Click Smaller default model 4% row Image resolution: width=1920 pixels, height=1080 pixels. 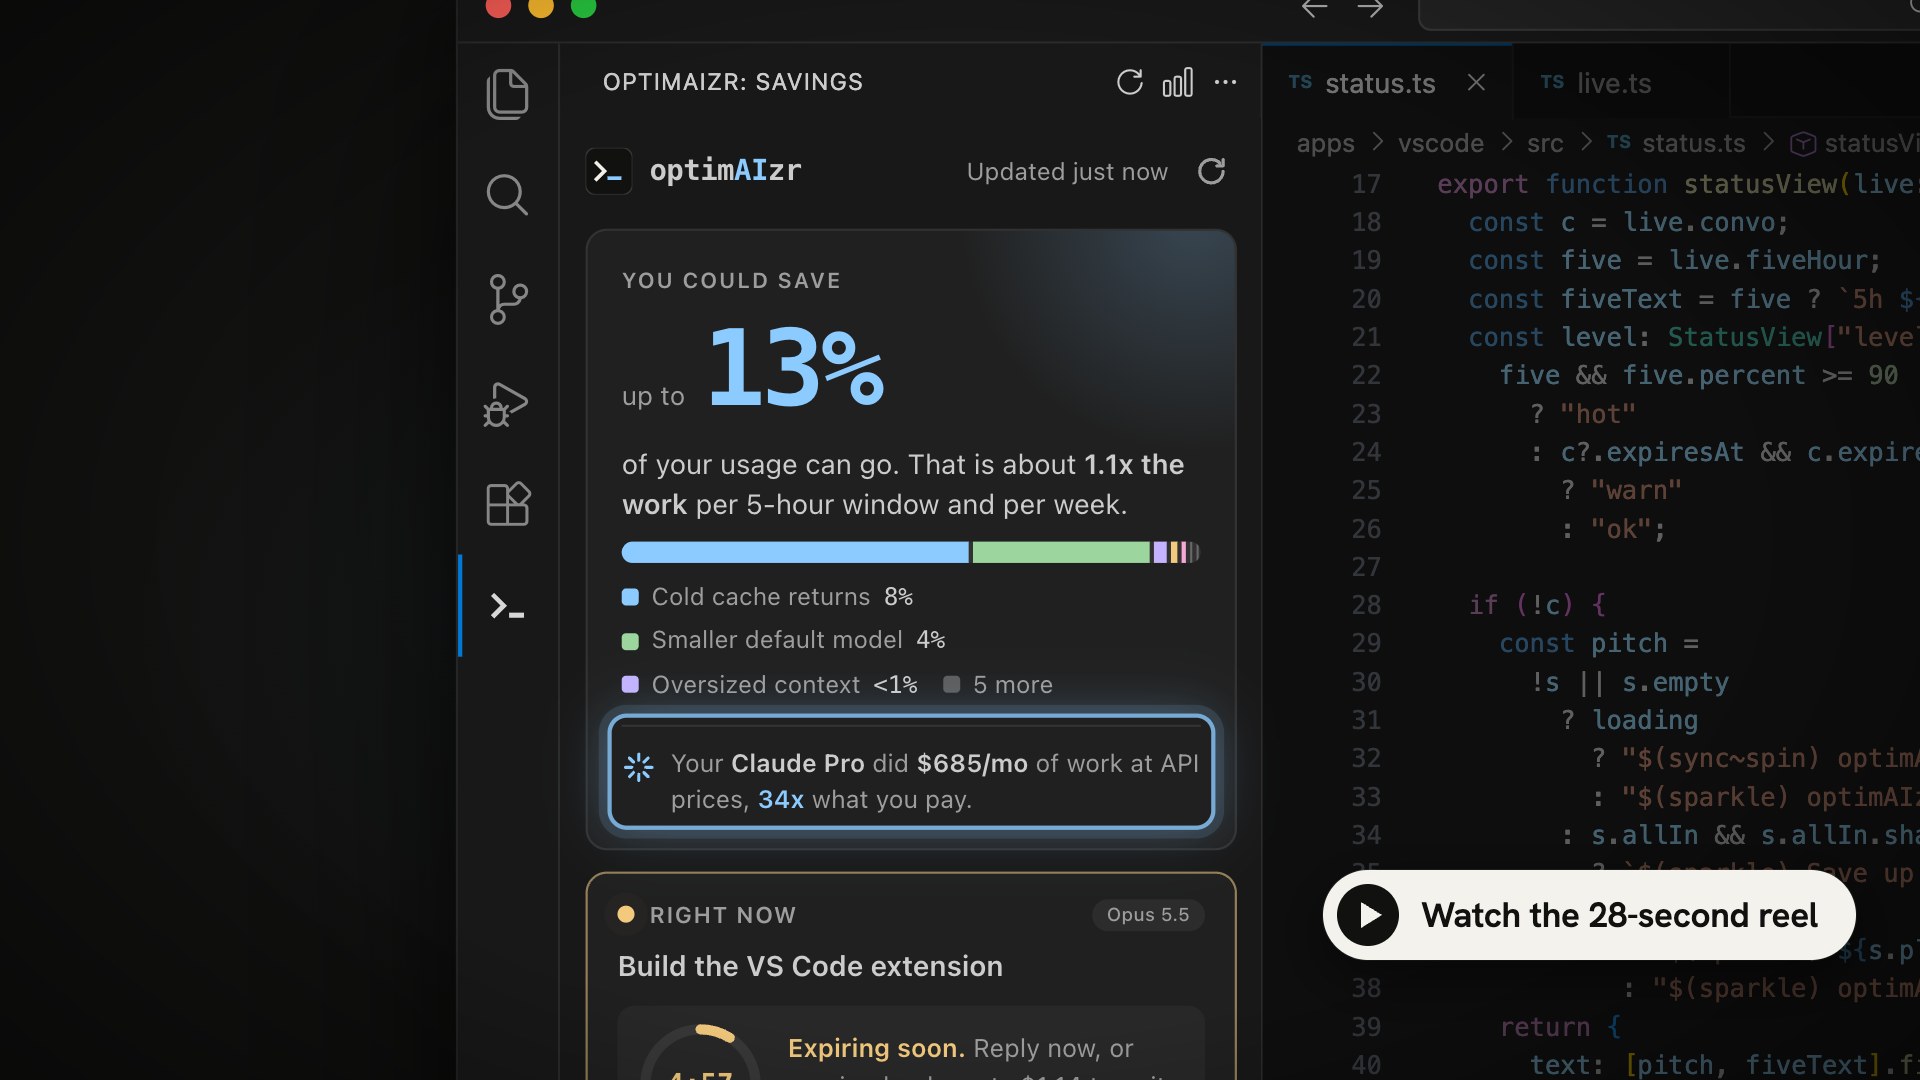784,640
